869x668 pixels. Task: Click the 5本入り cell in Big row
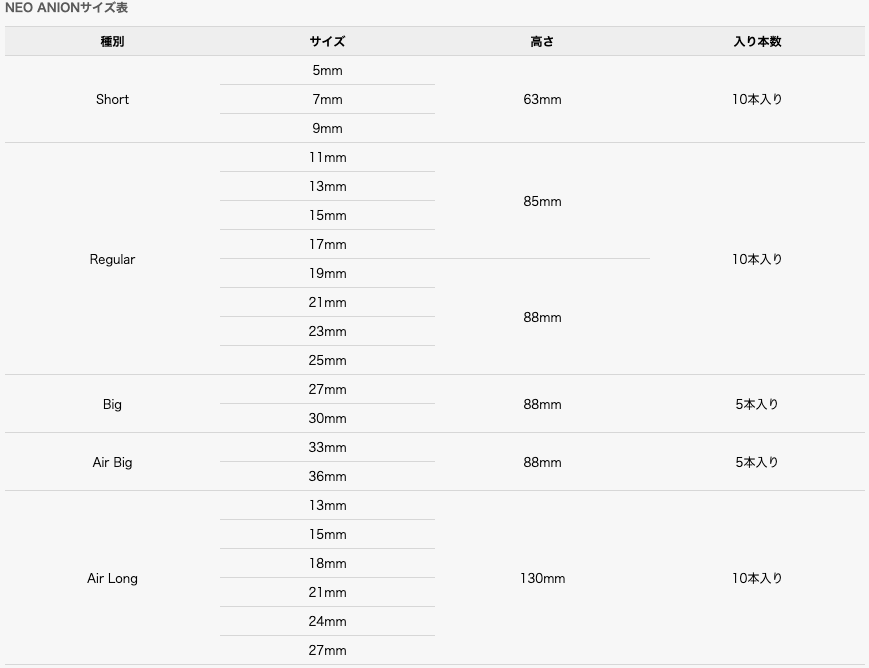[x=757, y=404]
